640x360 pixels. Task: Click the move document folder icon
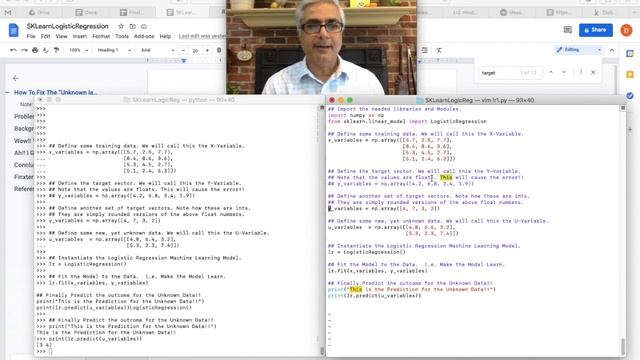133,26
